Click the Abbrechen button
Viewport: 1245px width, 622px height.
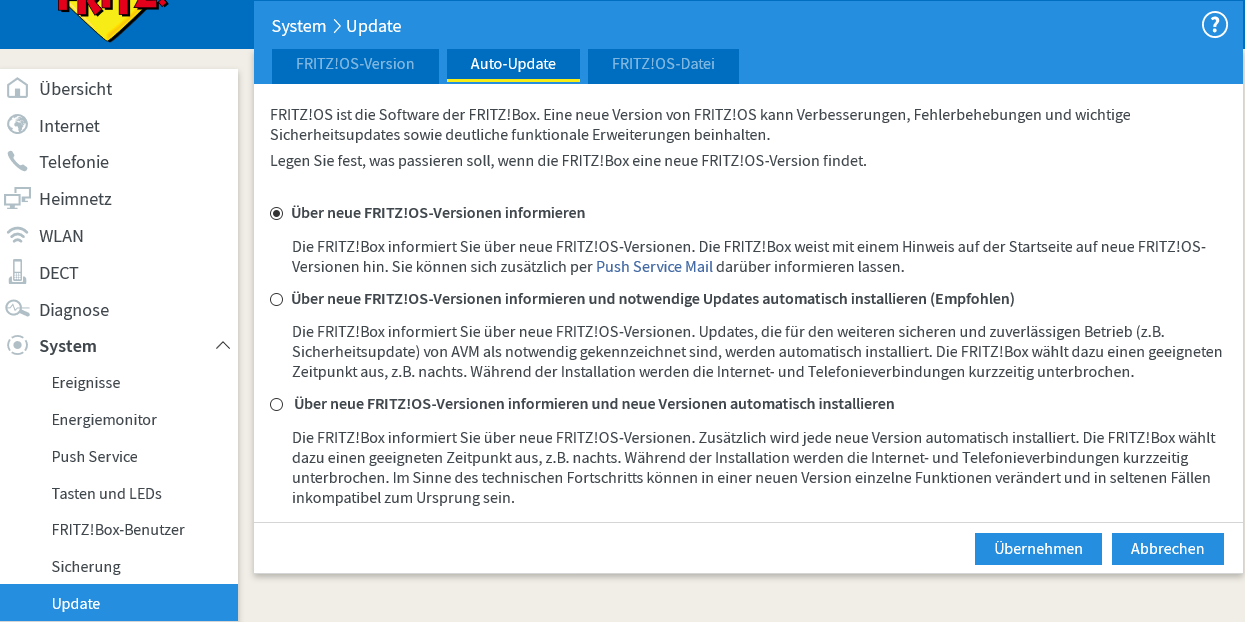[1167, 549]
